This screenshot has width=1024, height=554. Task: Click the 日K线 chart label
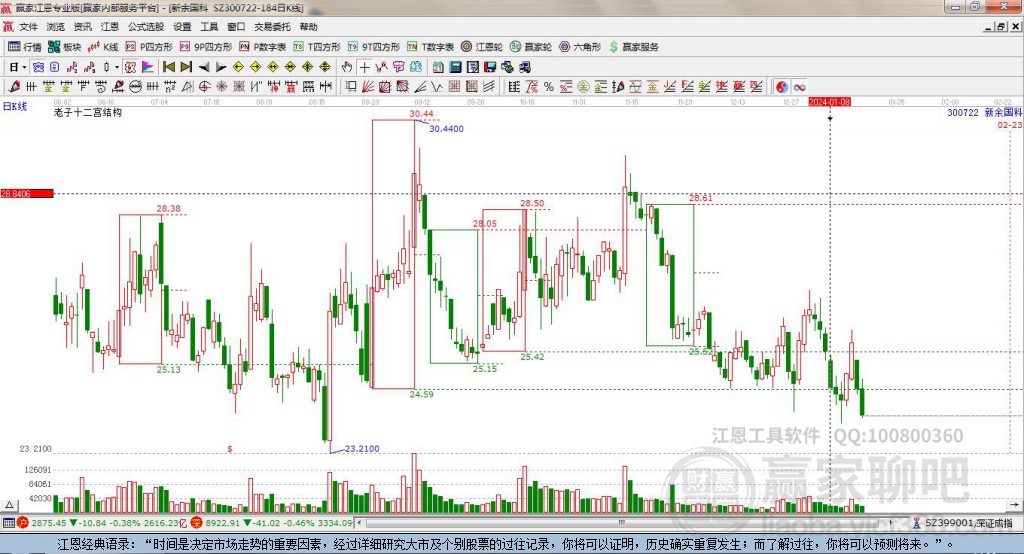tap(15, 106)
